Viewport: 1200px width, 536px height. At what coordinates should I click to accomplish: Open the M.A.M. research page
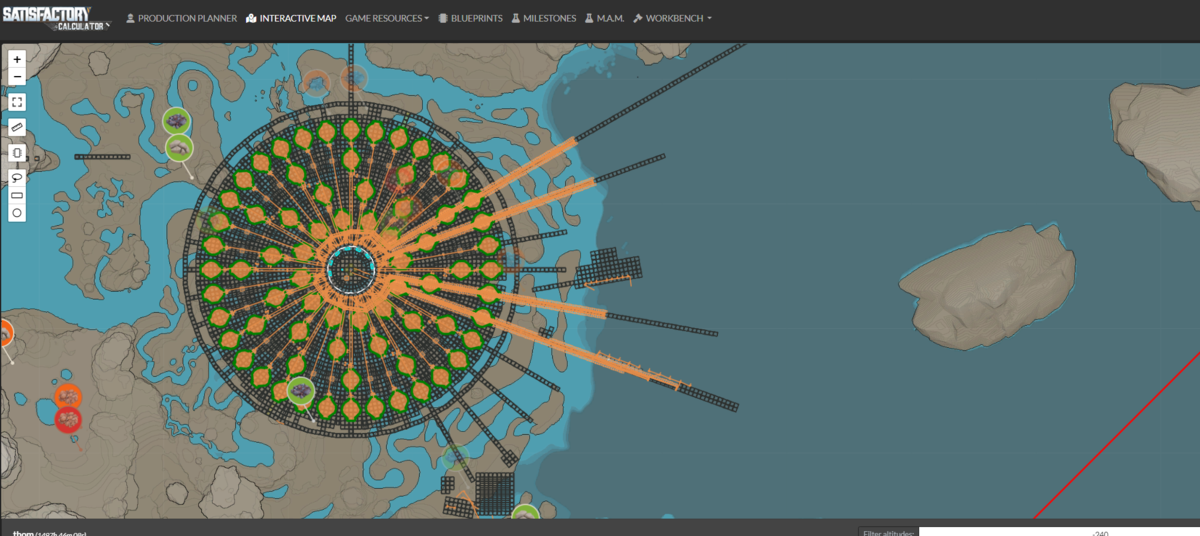[x=605, y=18]
